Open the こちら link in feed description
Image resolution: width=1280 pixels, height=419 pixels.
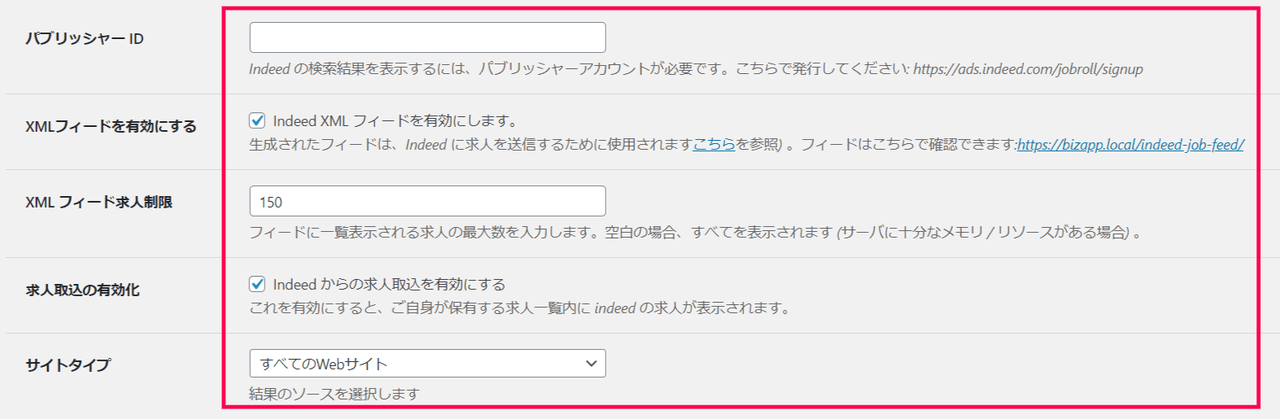tap(715, 145)
